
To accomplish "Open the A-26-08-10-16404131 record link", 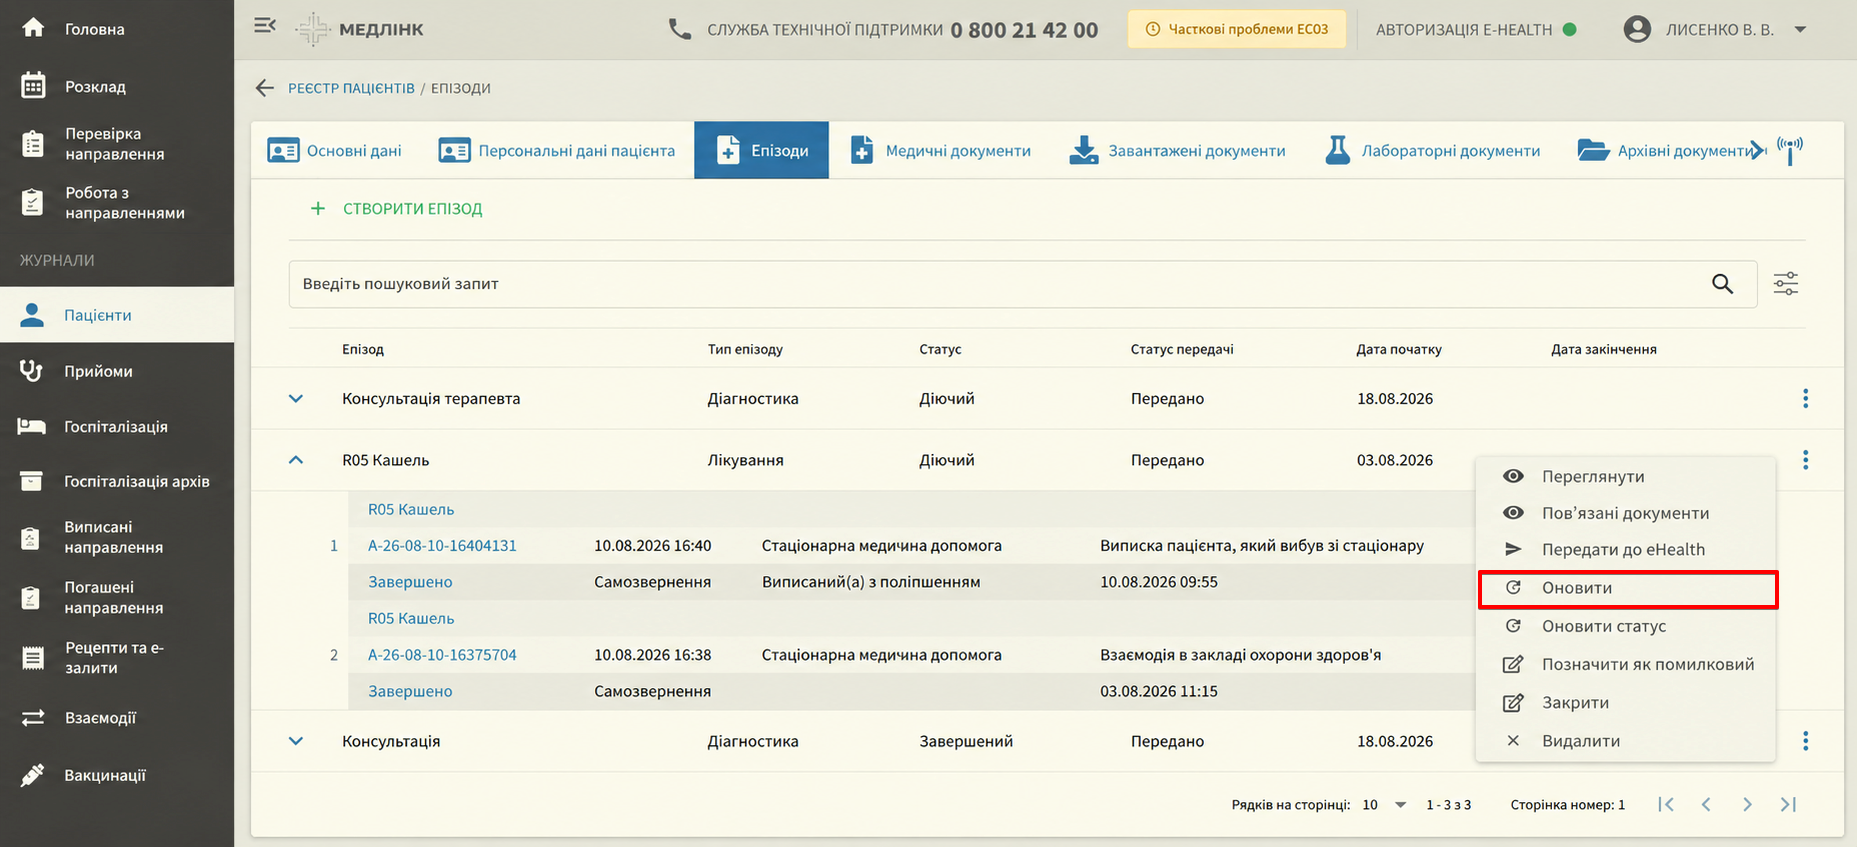I will 442,545.
